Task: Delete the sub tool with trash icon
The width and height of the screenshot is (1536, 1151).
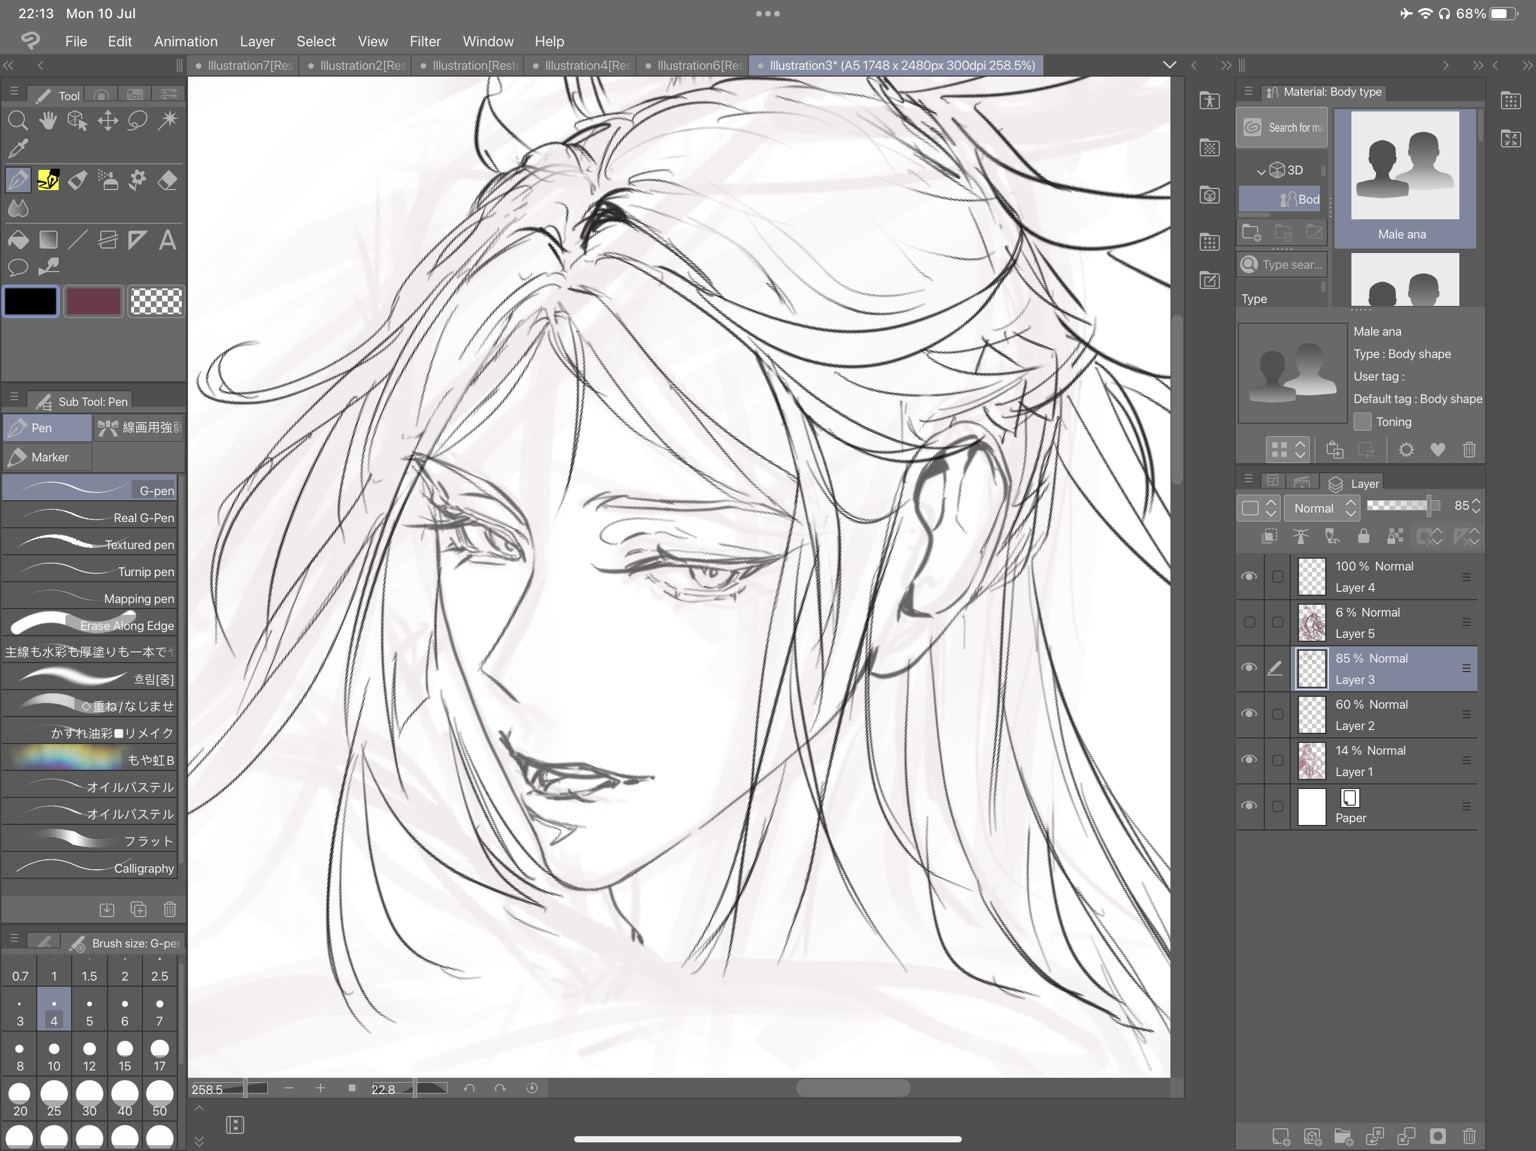Action: [170, 909]
